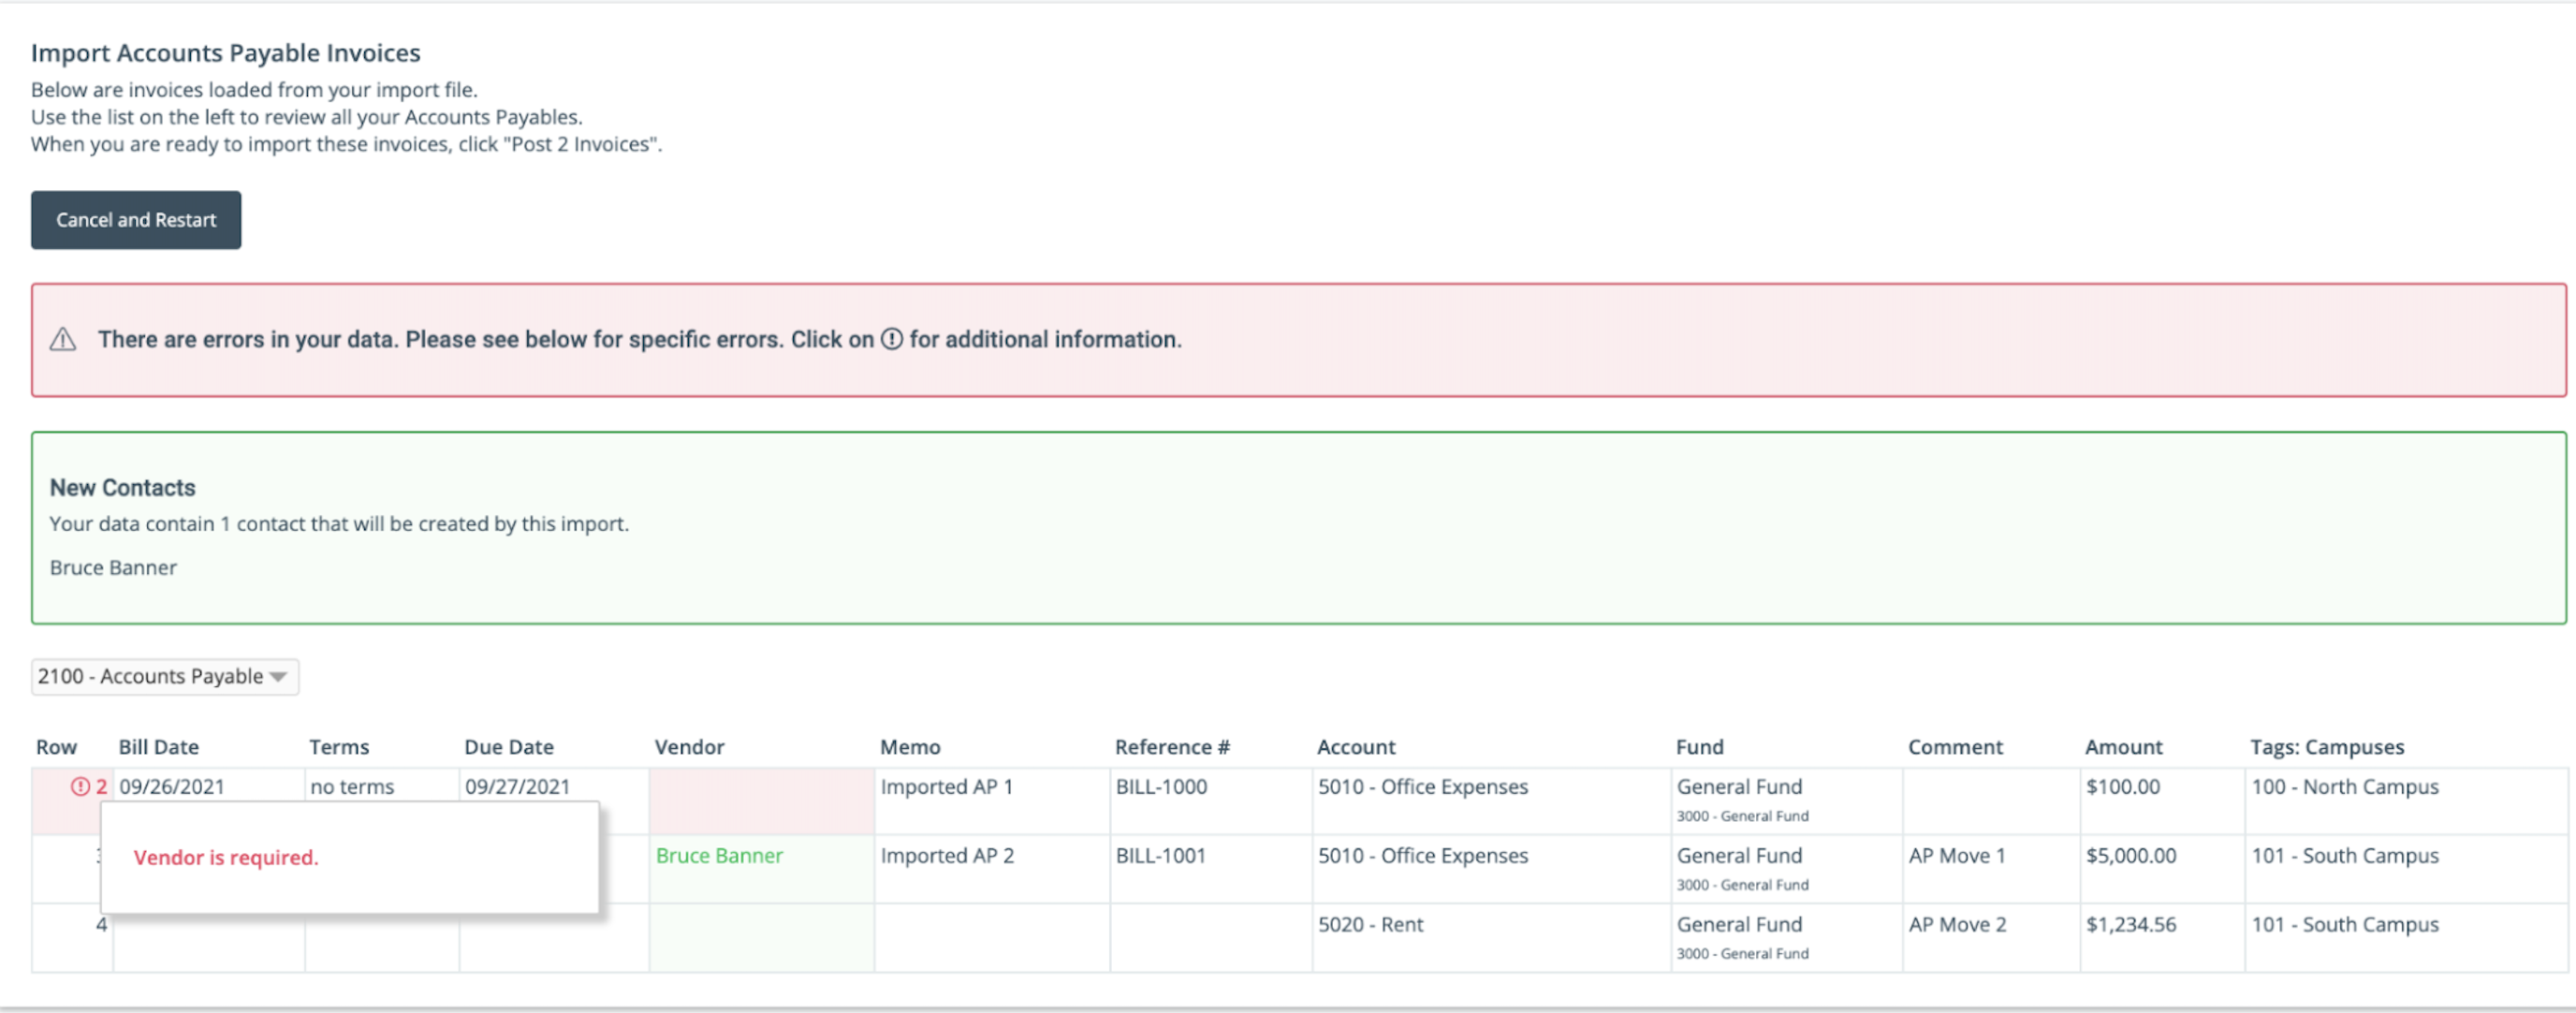Click the Bill Date column header
Screen dimensions: 2576x1013
[x=159, y=747]
